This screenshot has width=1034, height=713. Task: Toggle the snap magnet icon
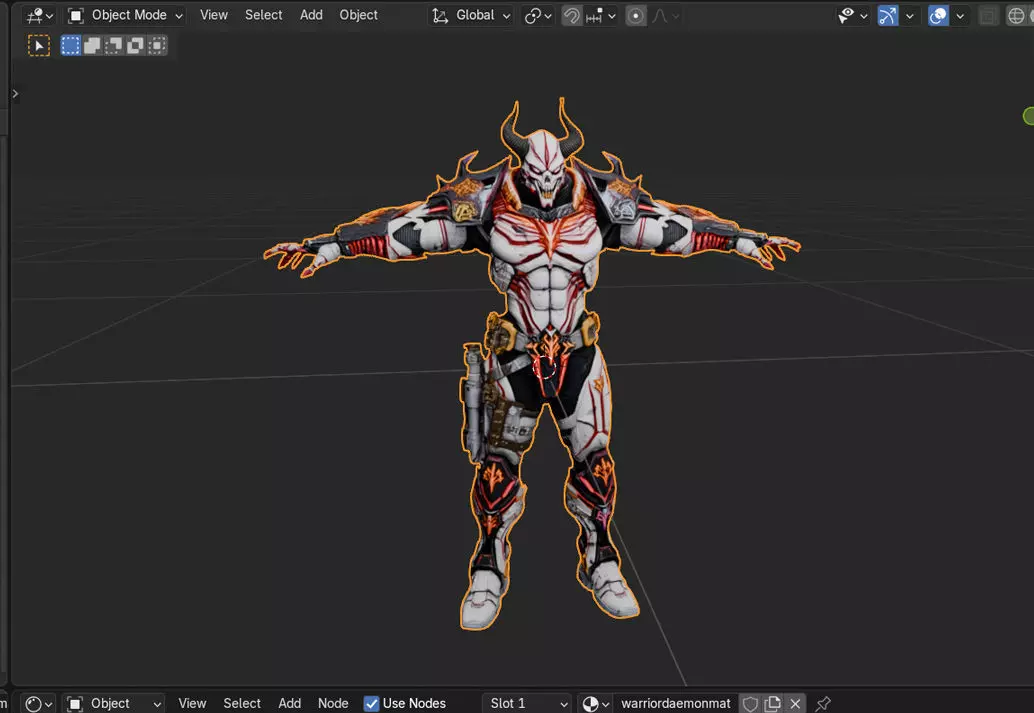572,16
